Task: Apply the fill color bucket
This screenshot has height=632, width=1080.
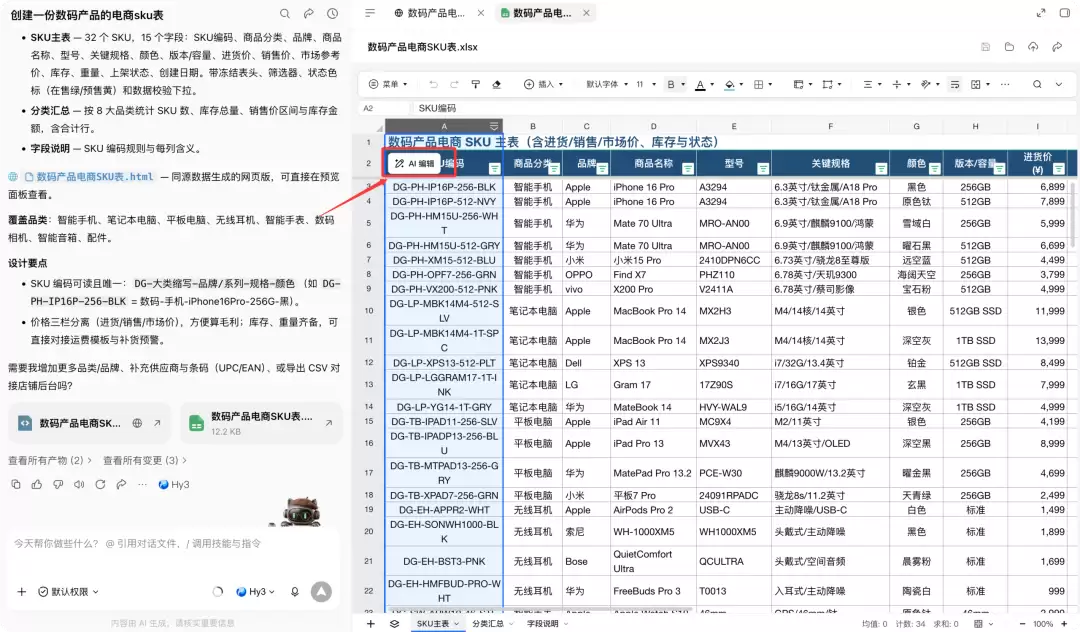Action: point(729,85)
